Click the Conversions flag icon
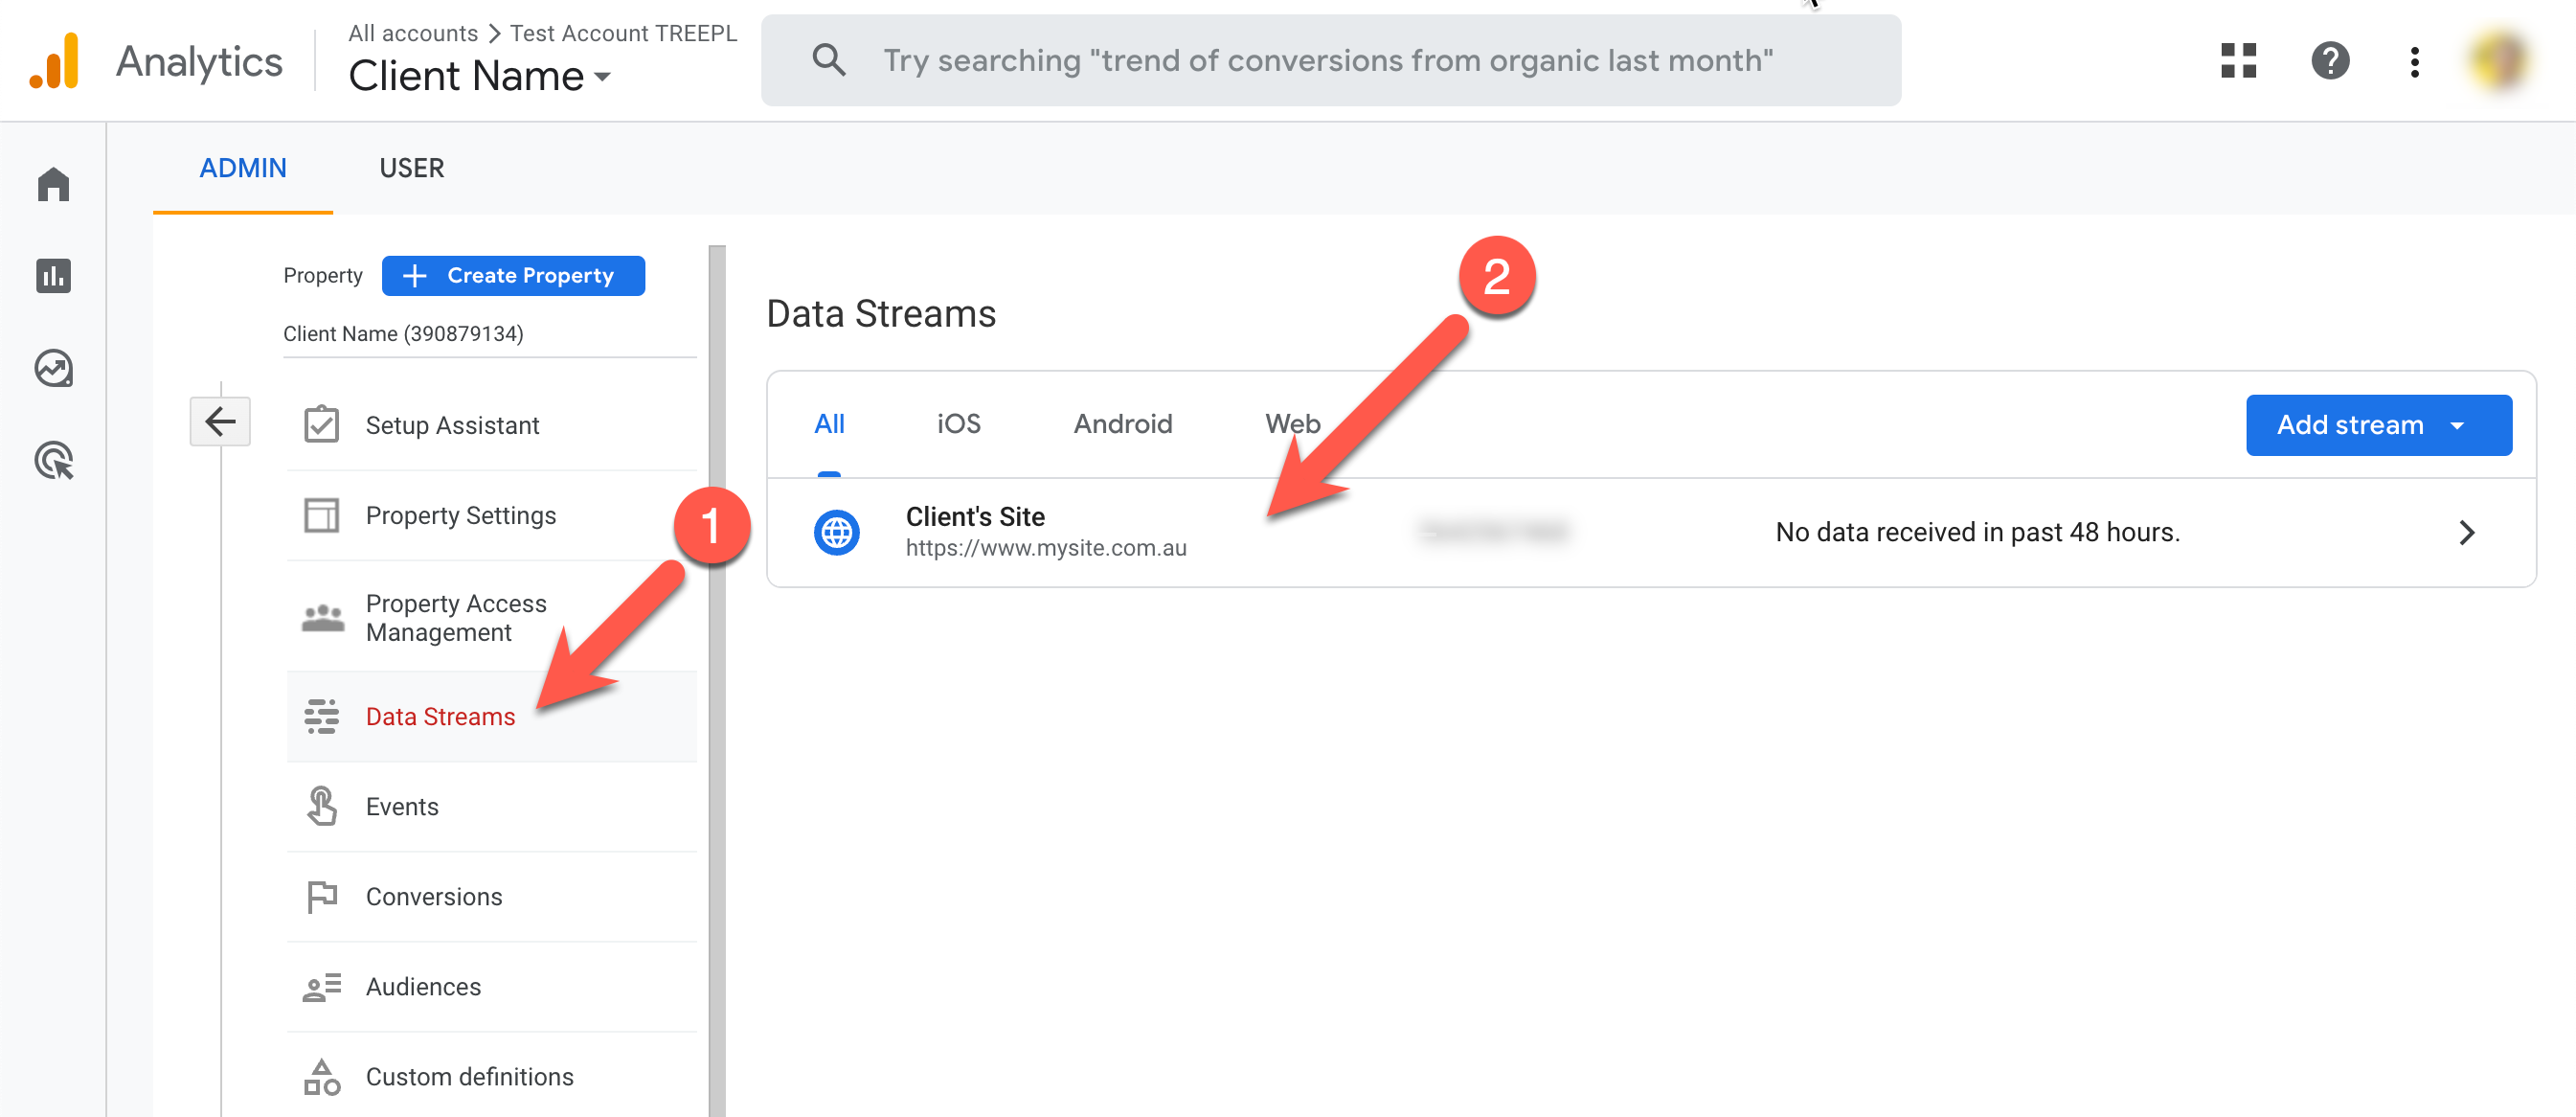The height and width of the screenshot is (1117, 2576). [x=321, y=896]
